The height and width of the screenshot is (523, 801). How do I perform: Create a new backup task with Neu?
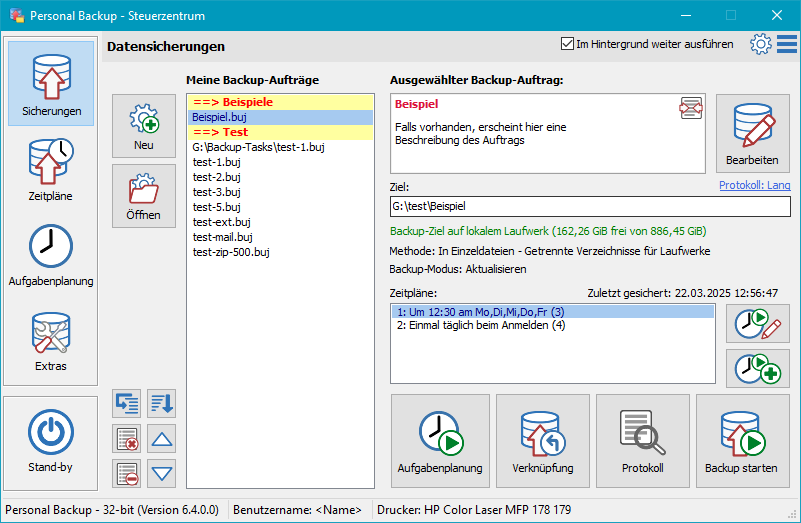(144, 126)
